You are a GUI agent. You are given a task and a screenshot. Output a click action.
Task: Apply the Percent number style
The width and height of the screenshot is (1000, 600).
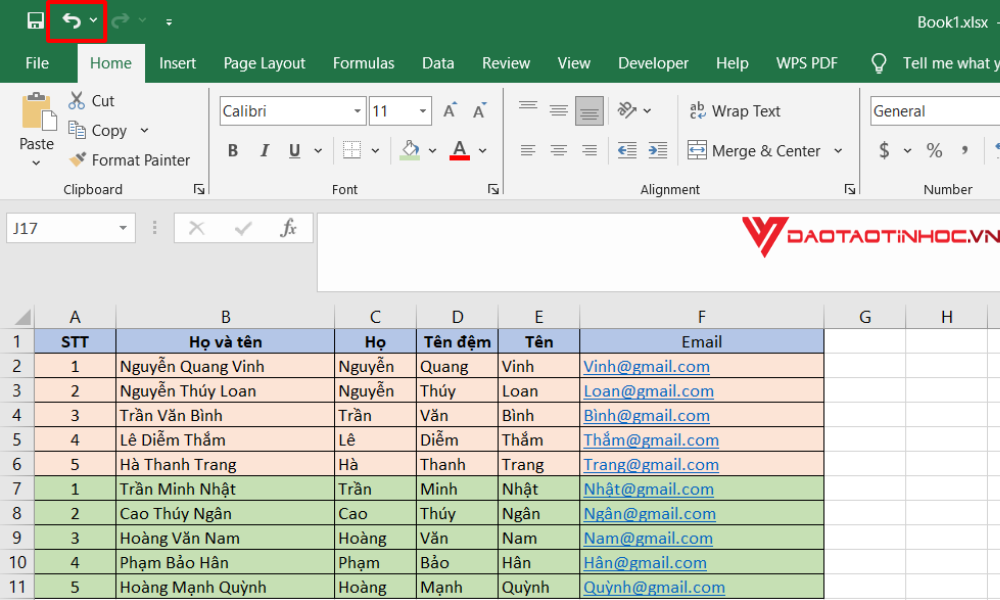935,150
